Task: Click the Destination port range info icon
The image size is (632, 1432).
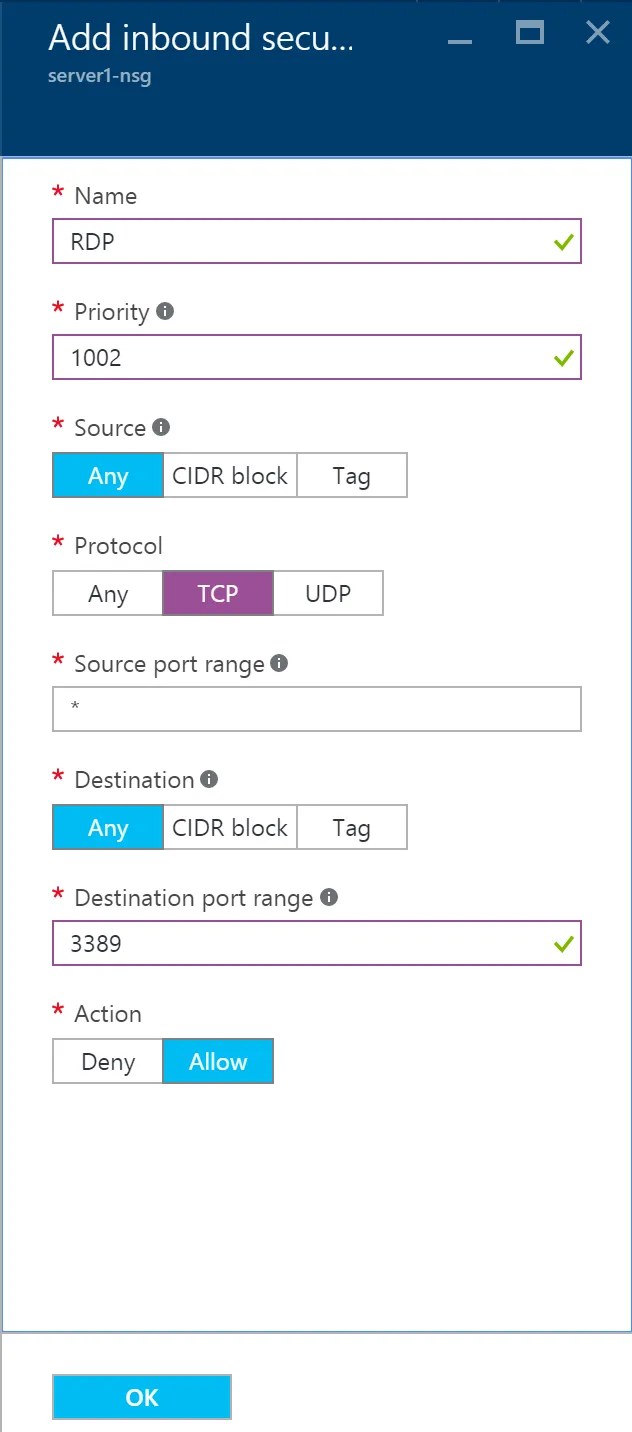Action: [x=329, y=897]
